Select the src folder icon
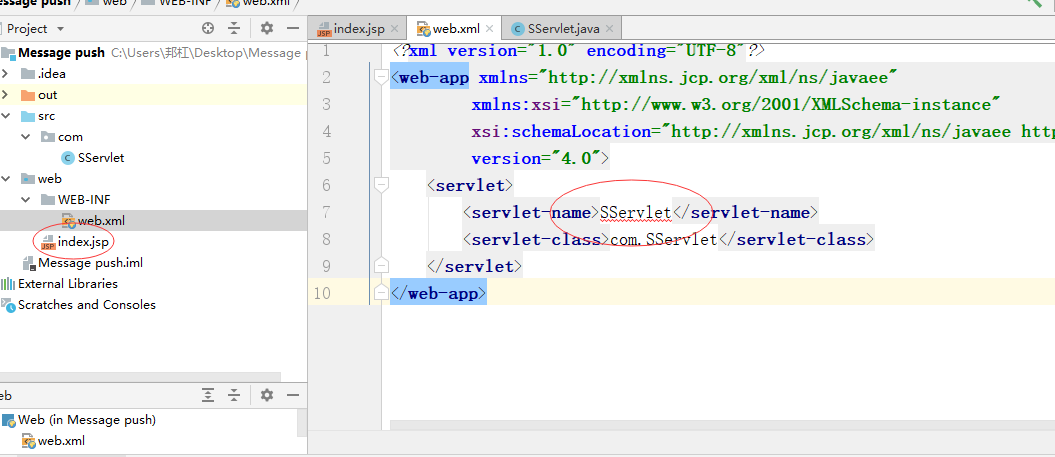 [x=28, y=116]
